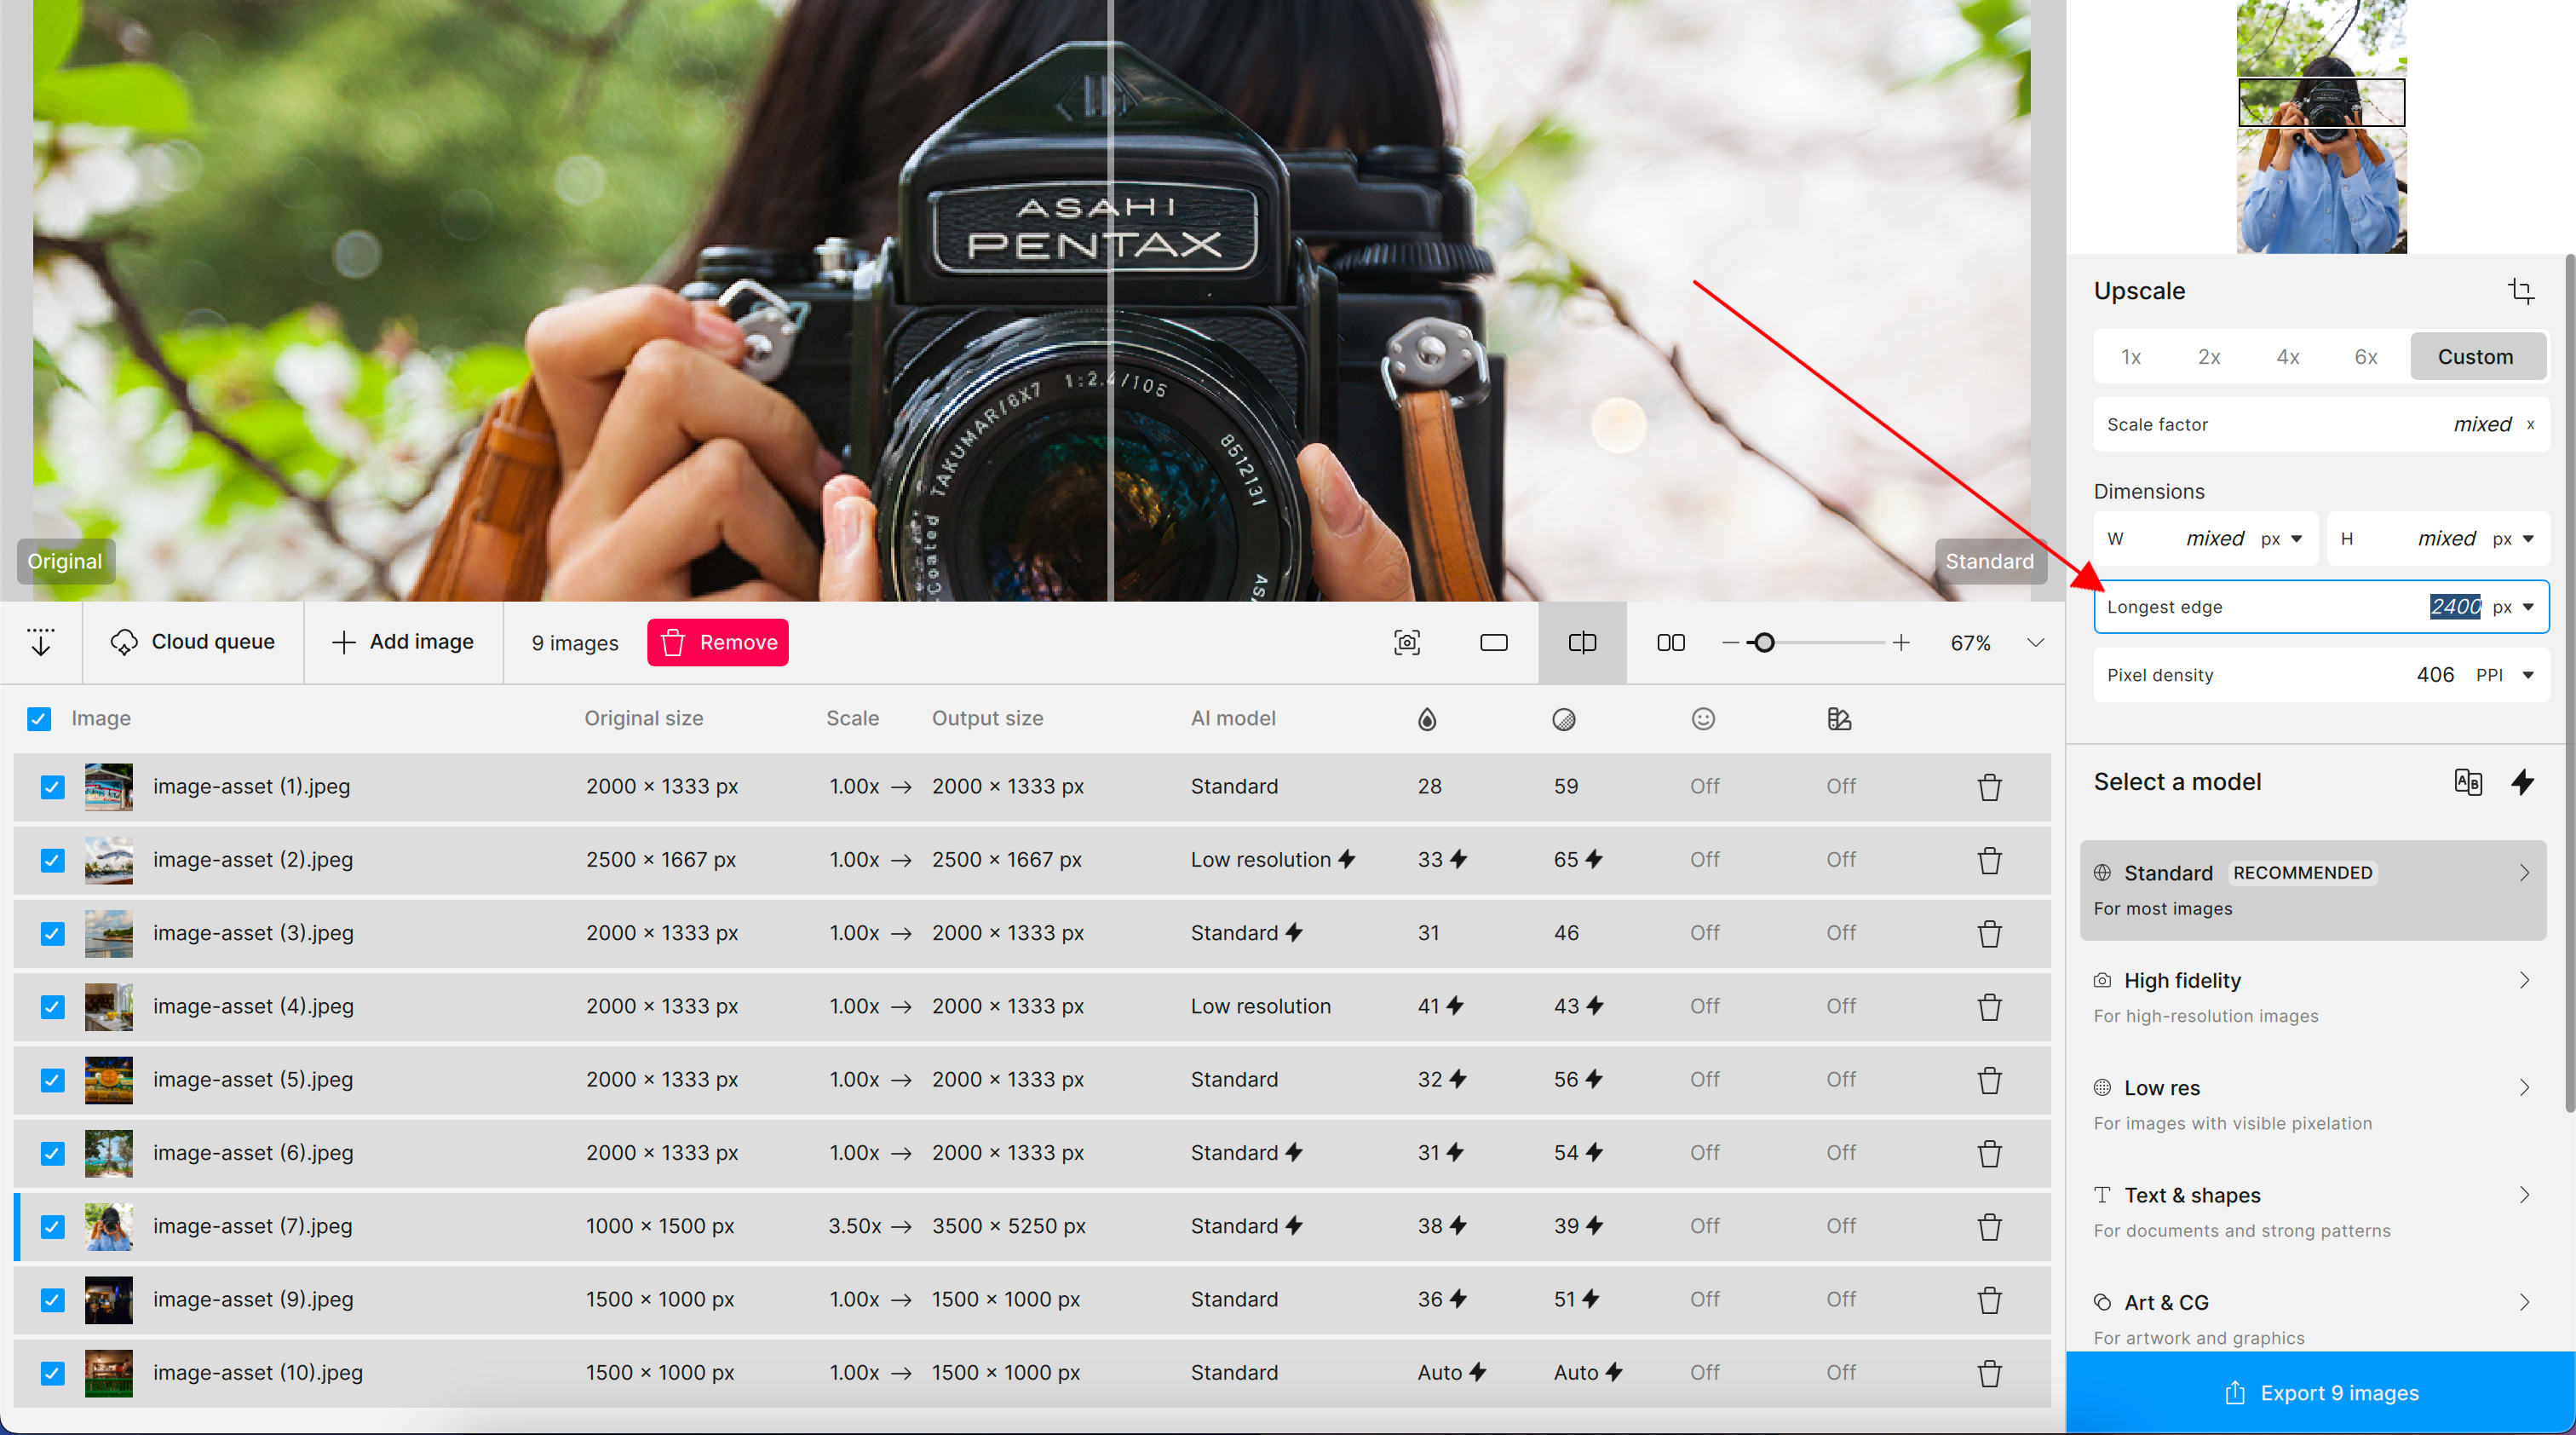Select the single view rectangle icon

coord(1493,642)
